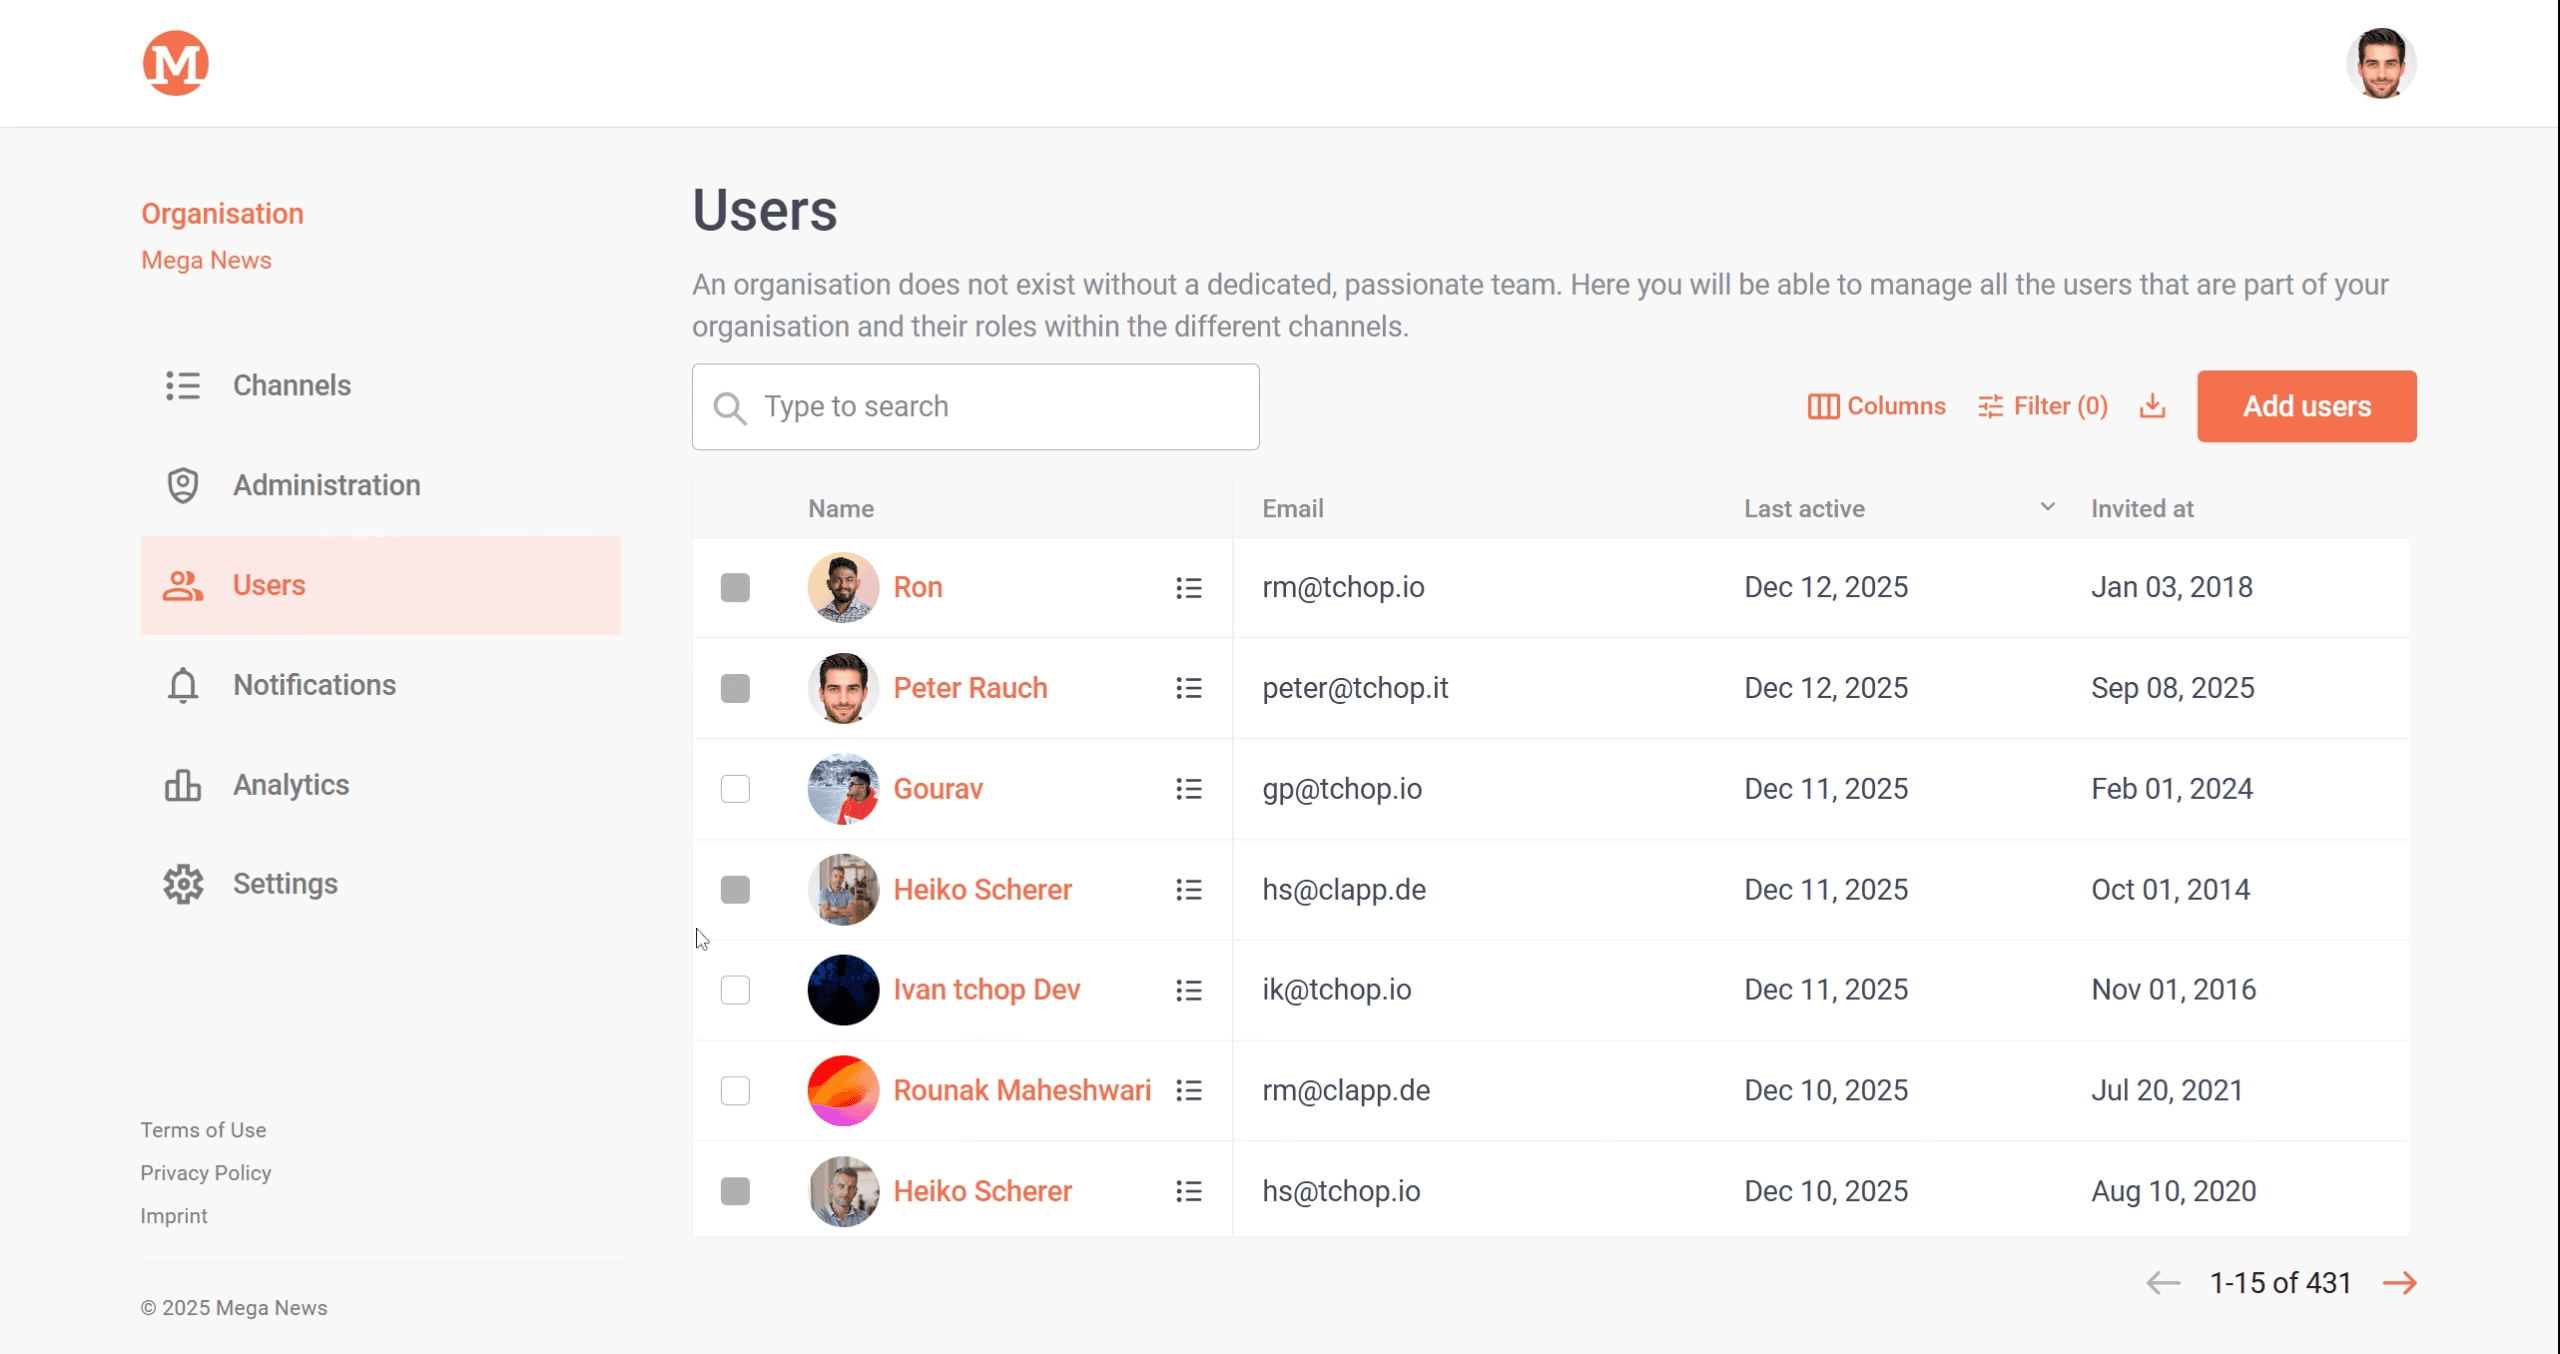The image size is (2560, 1354).
Task: Select the Ivan tchop Dev checkbox
Action: (x=735, y=990)
